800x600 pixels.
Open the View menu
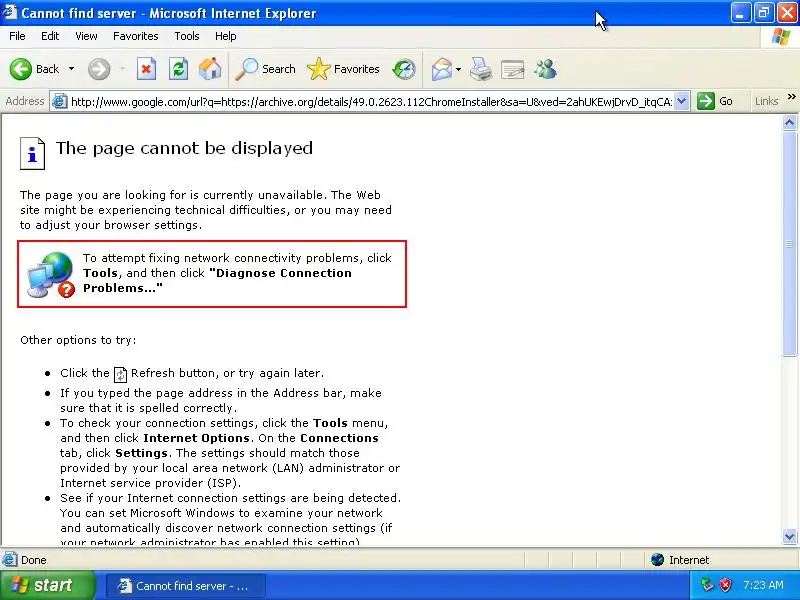tap(86, 36)
